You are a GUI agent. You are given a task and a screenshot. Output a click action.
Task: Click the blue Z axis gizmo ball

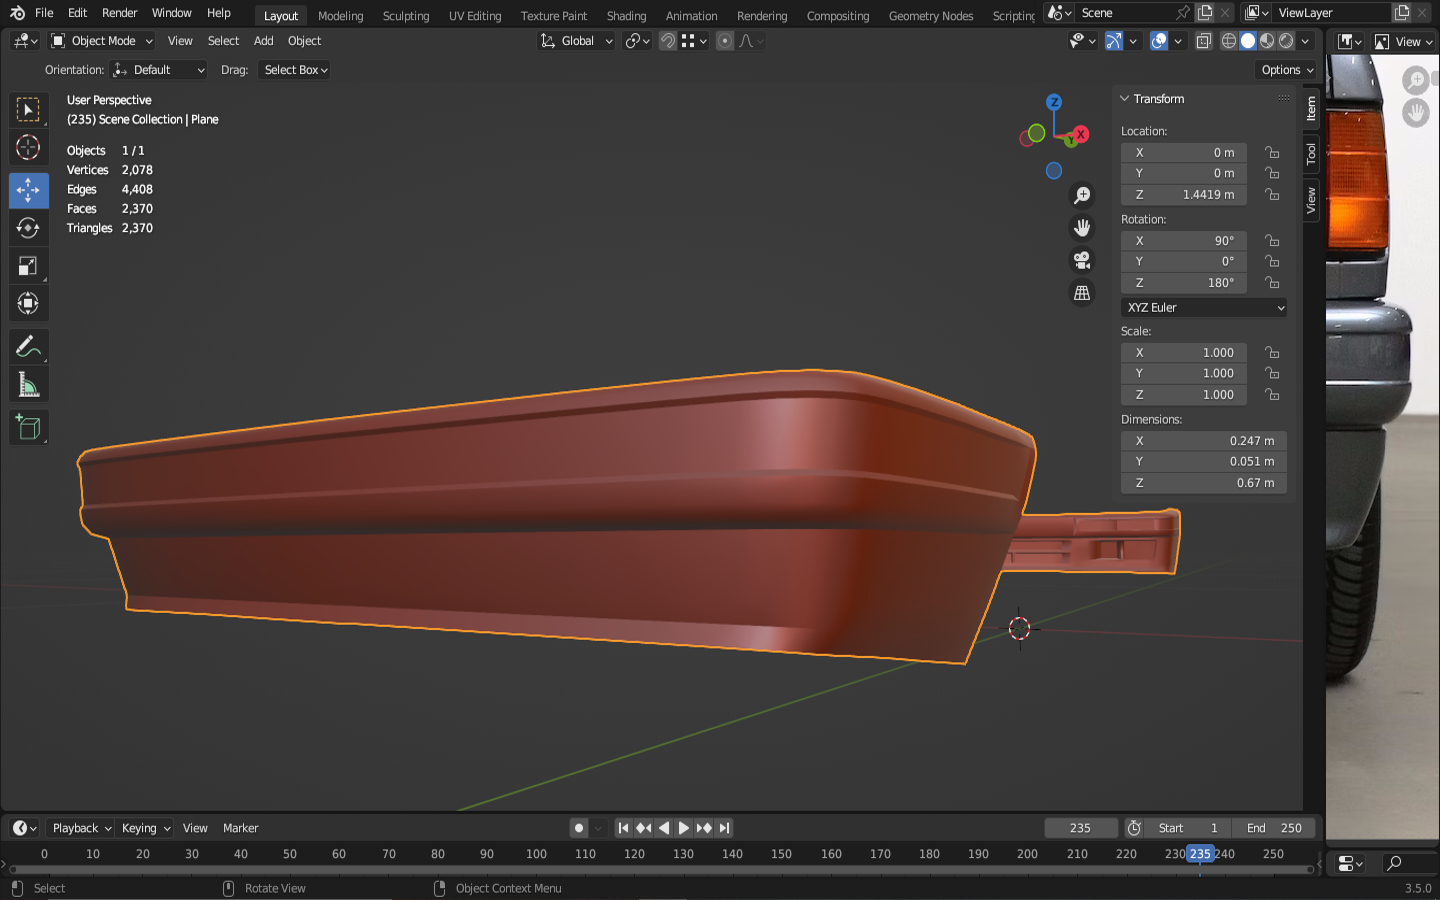pos(1054,102)
